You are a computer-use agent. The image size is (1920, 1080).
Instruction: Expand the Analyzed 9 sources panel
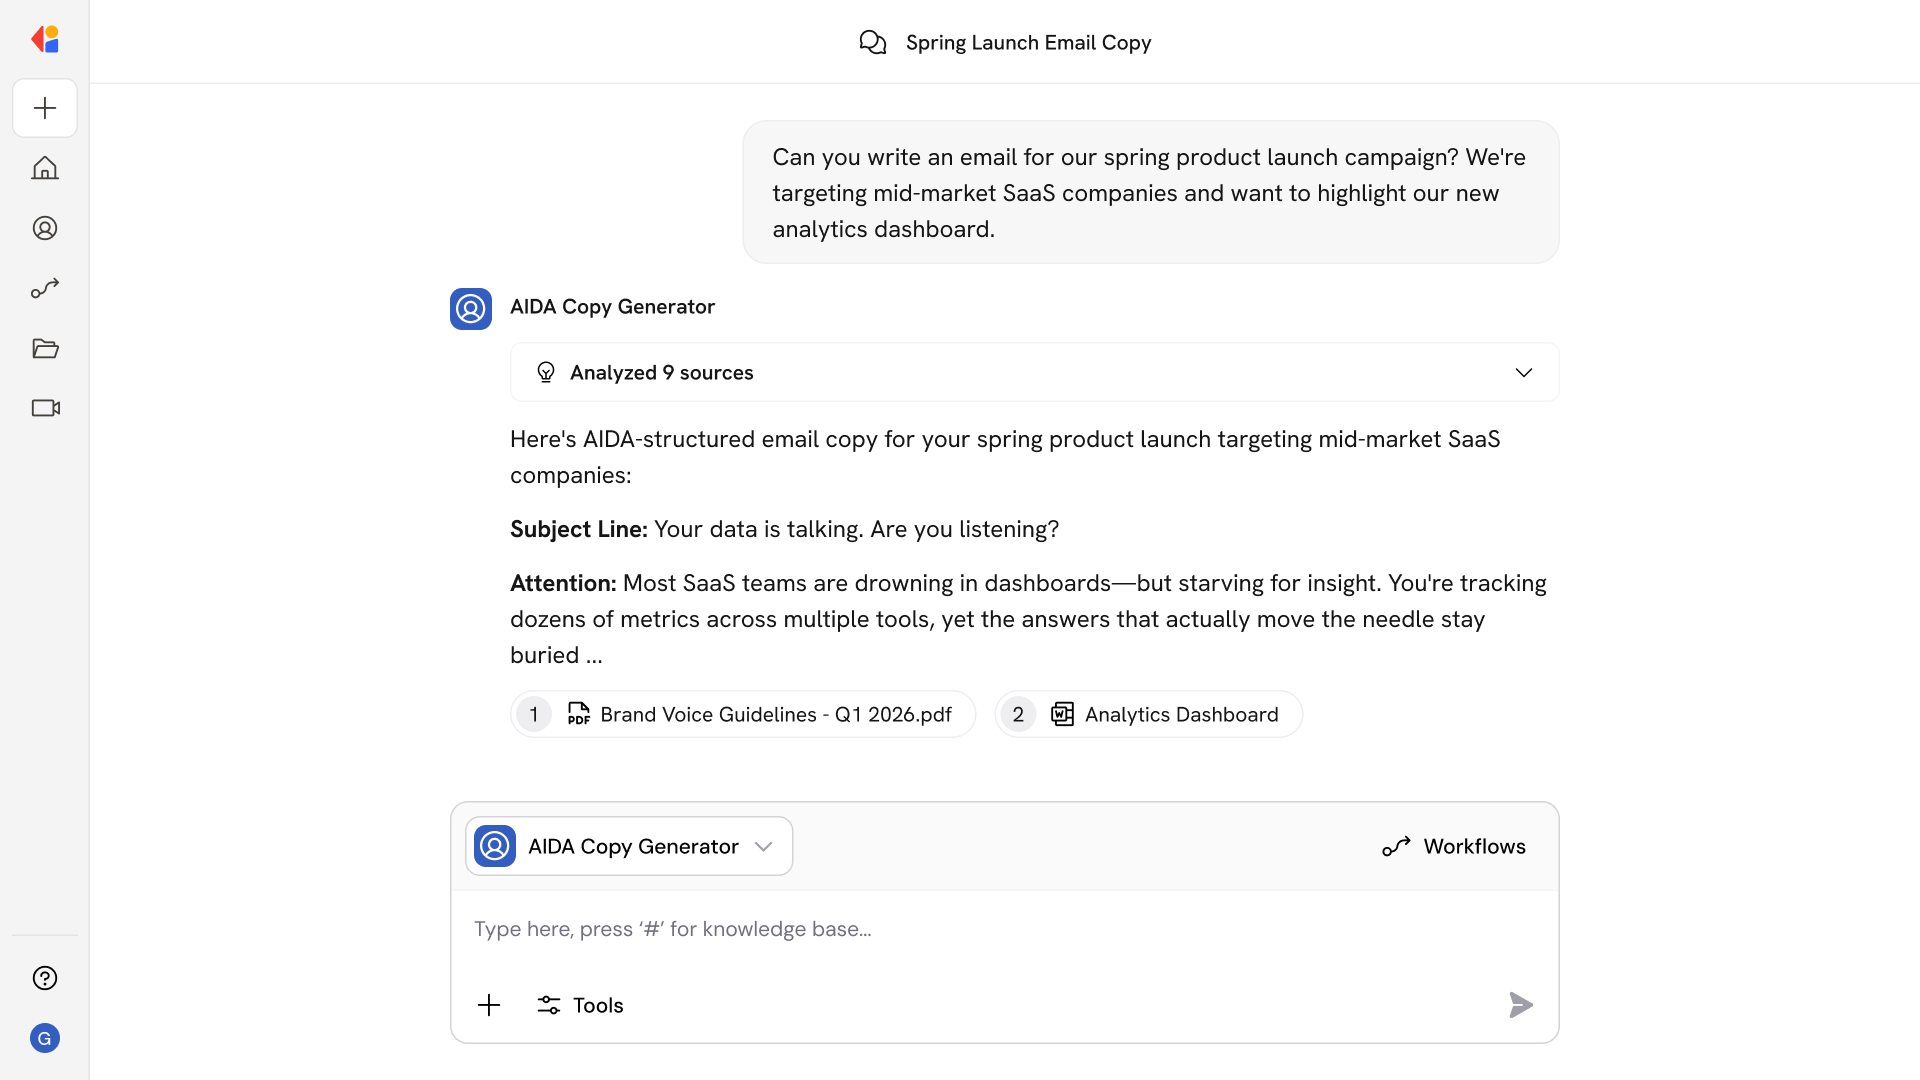pos(661,372)
